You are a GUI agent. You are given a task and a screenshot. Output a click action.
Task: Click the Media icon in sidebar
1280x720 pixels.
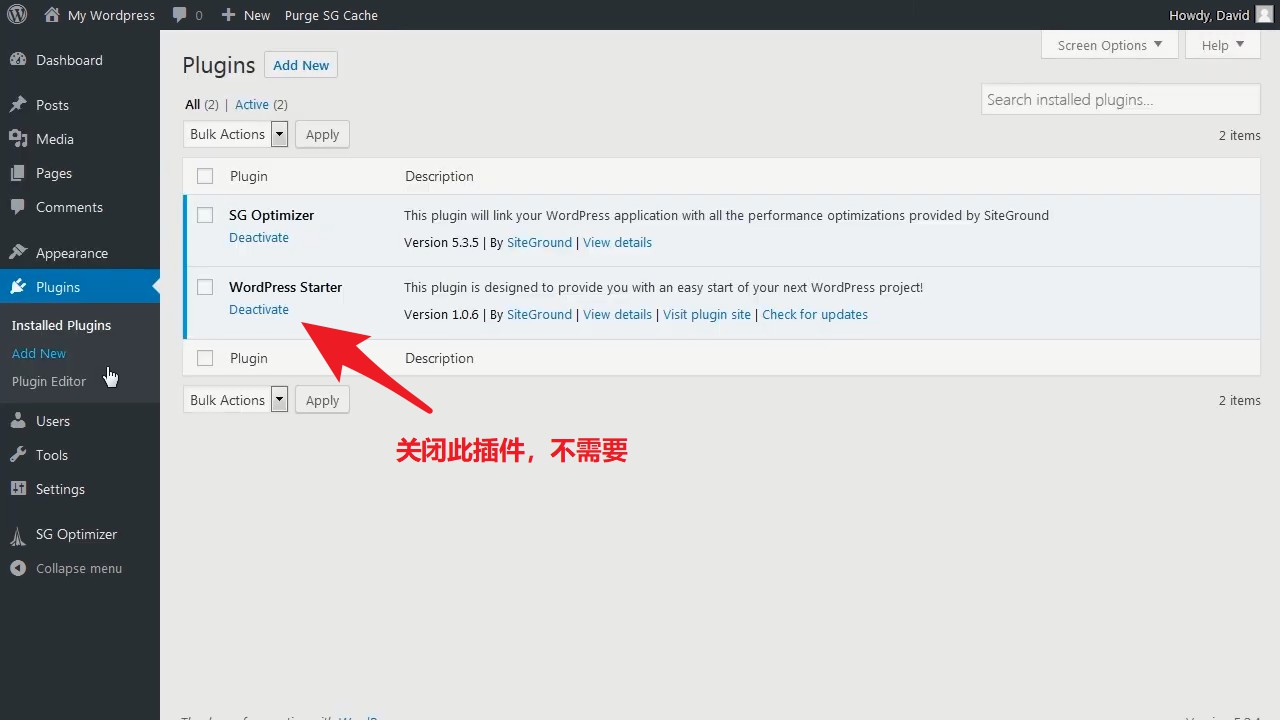[18, 139]
